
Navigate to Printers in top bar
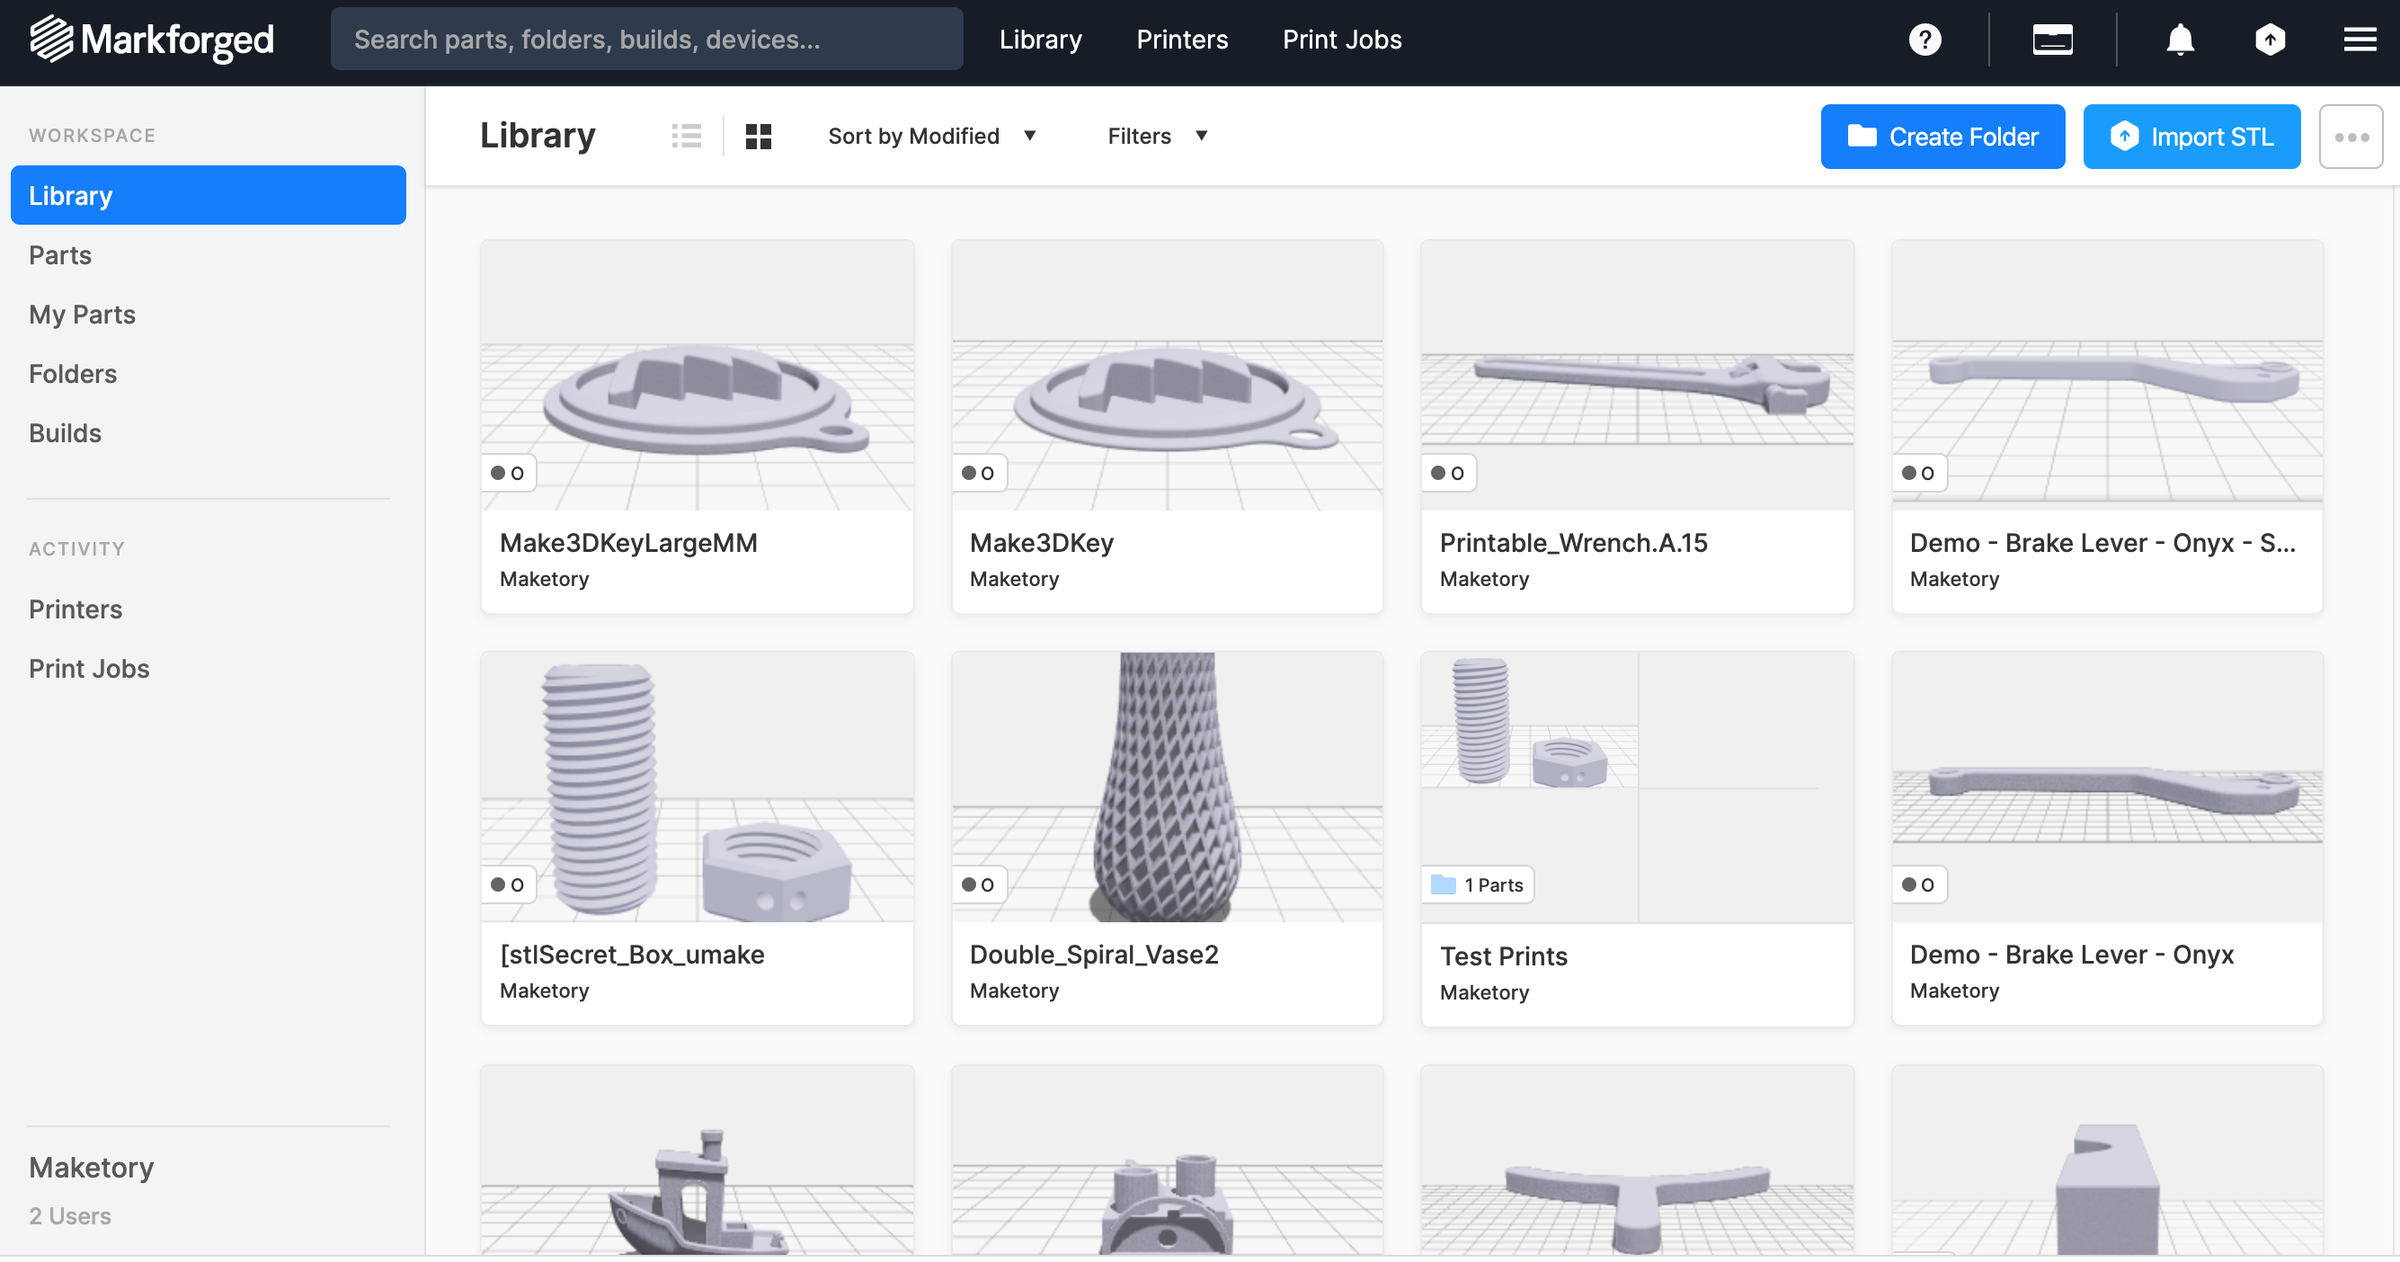[1181, 39]
